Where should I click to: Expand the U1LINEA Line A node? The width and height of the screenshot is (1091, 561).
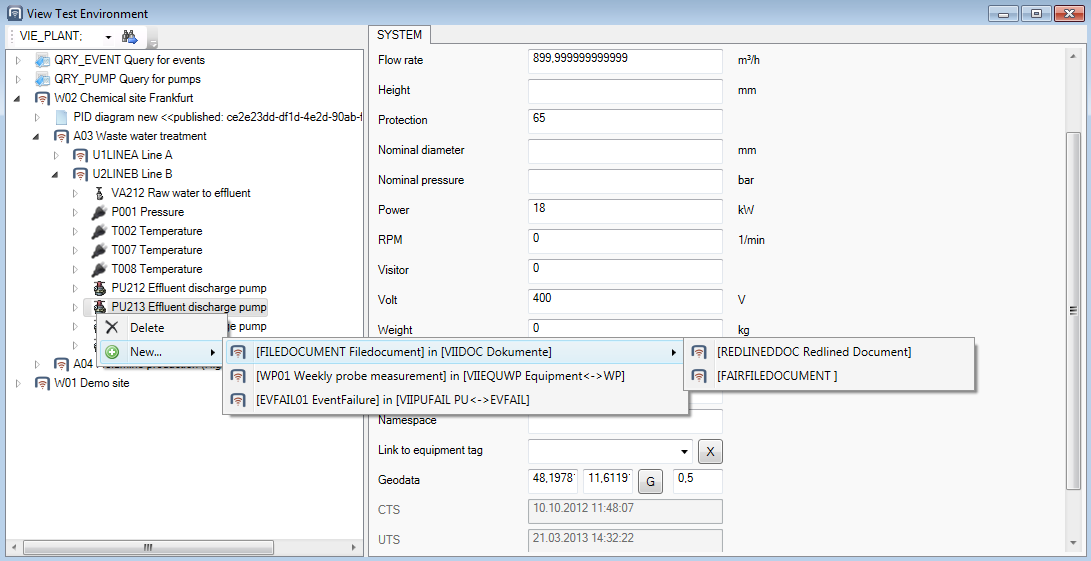coord(55,156)
